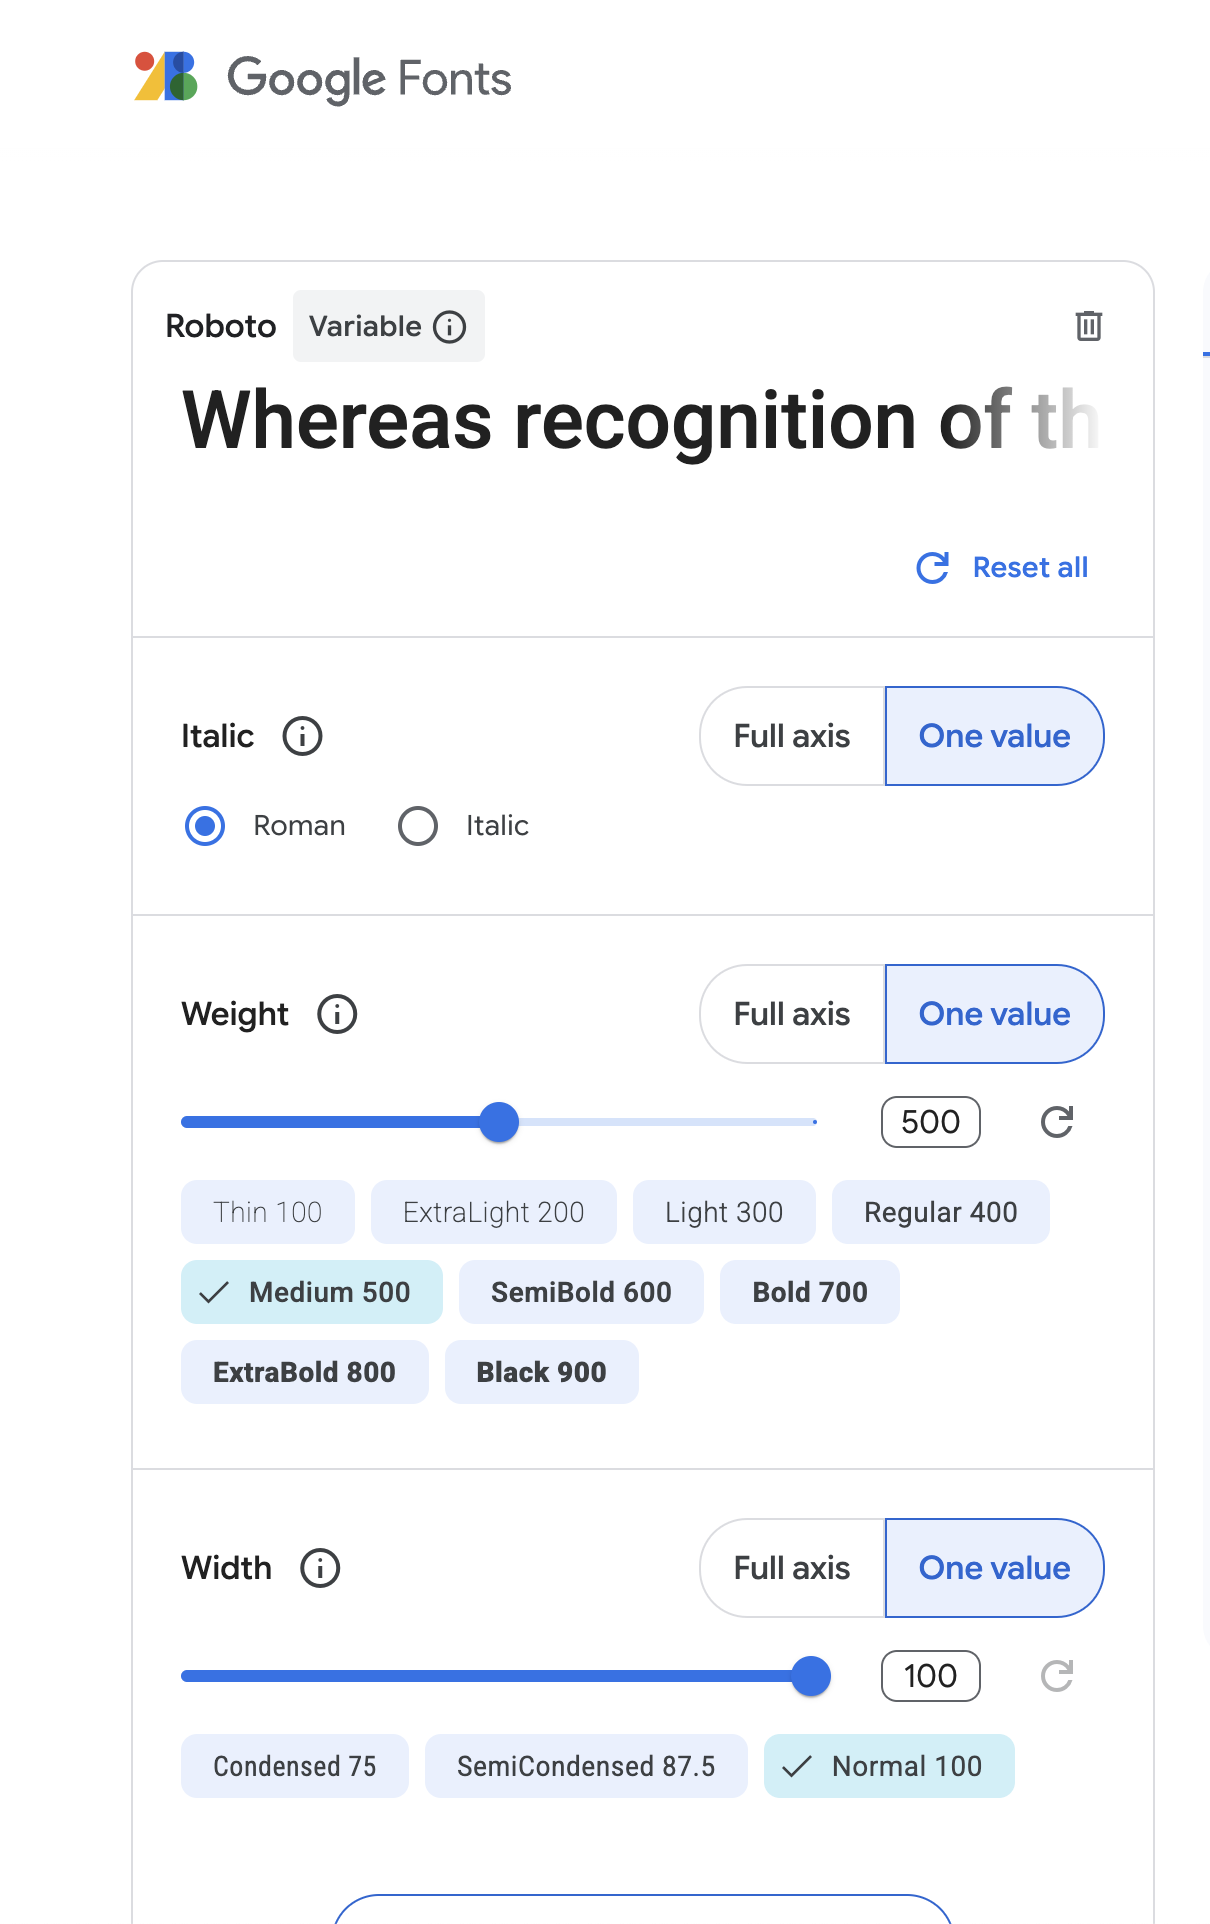Select the Italic radio button
The height and width of the screenshot is (1924, 1210).
(x=418, y=826)
